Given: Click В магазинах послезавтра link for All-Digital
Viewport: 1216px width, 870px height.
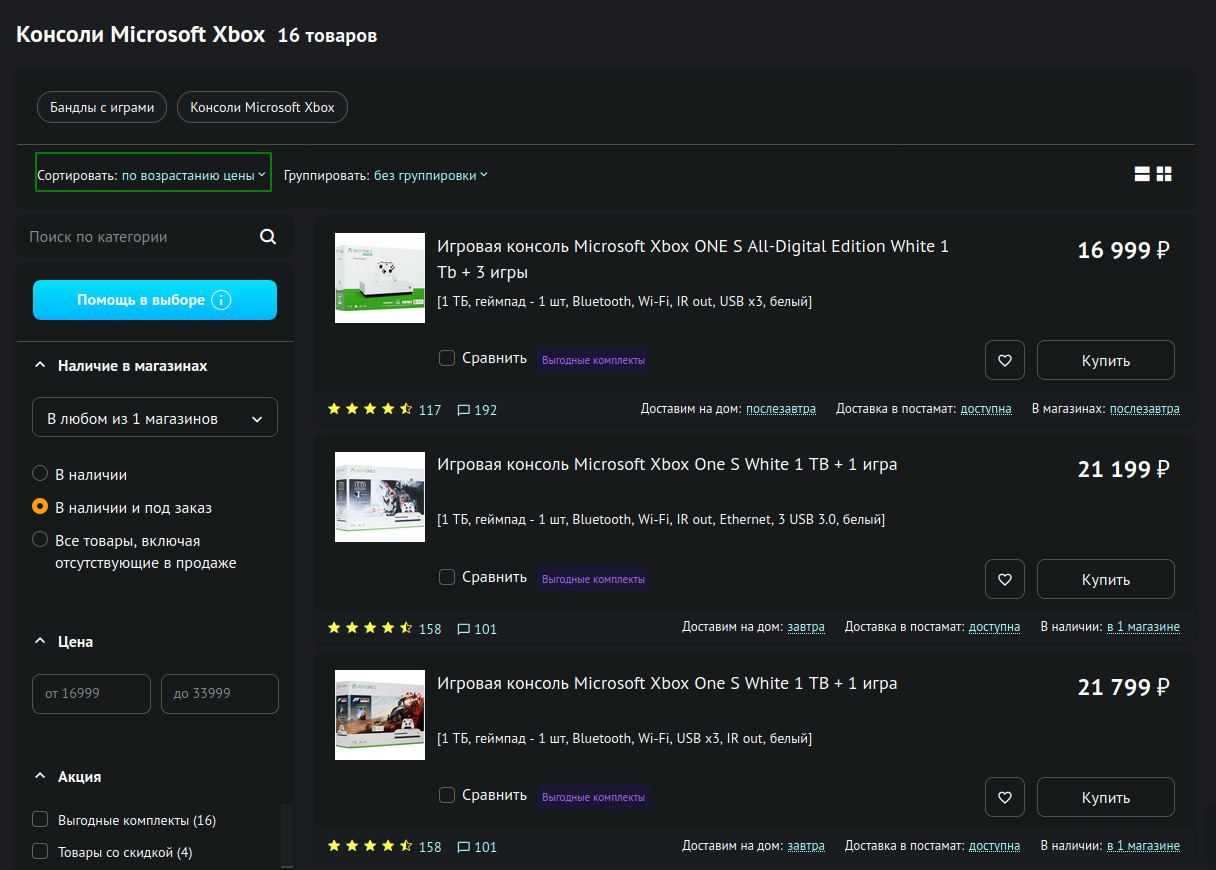Looking at the screenshot, I should tap(1144, 409).
